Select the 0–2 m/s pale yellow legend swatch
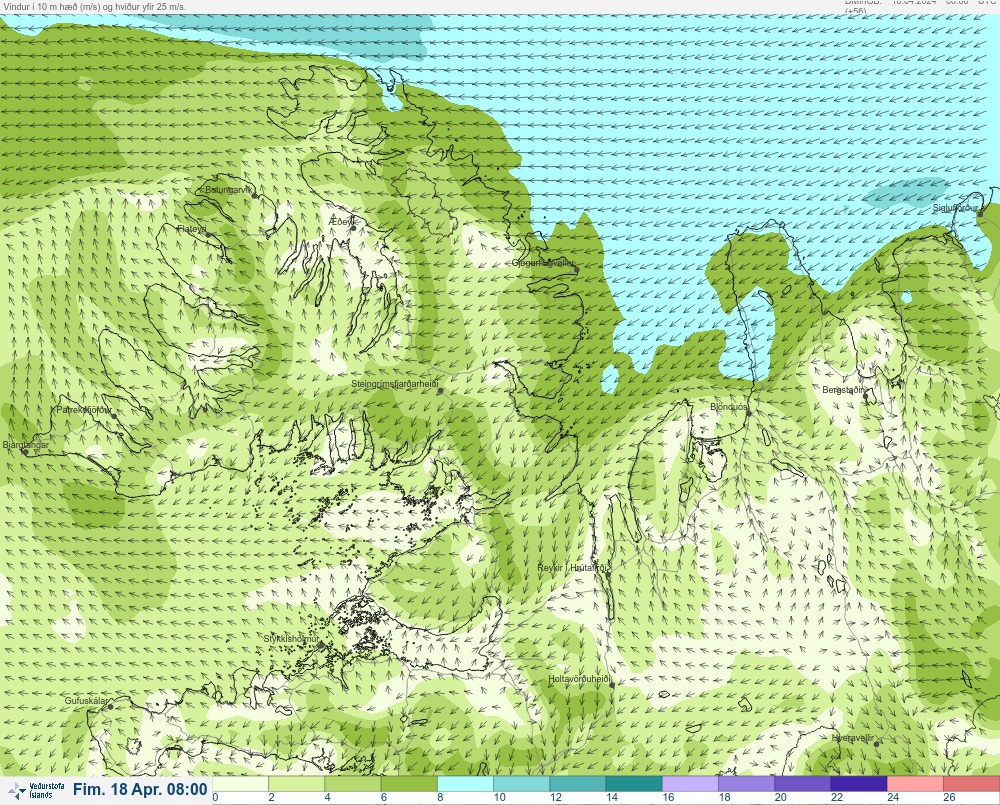 point(240,783)
